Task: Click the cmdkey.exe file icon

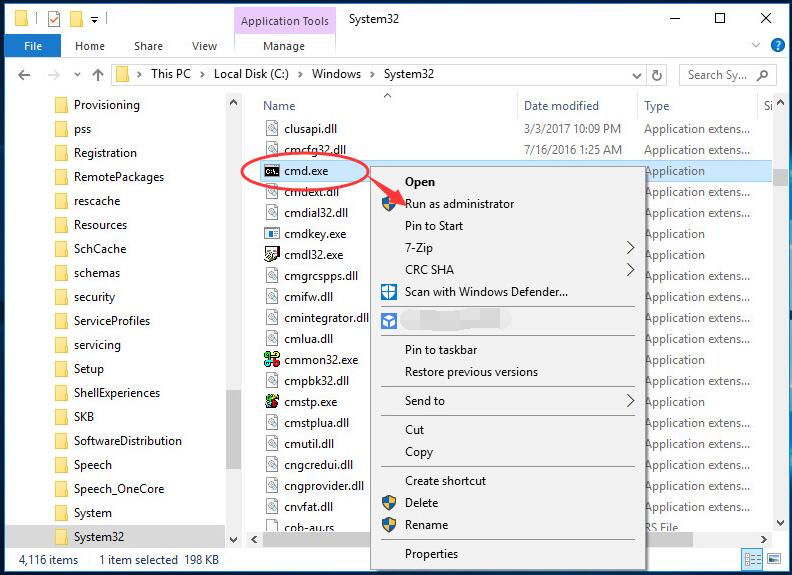Action: tap(272, 234)
